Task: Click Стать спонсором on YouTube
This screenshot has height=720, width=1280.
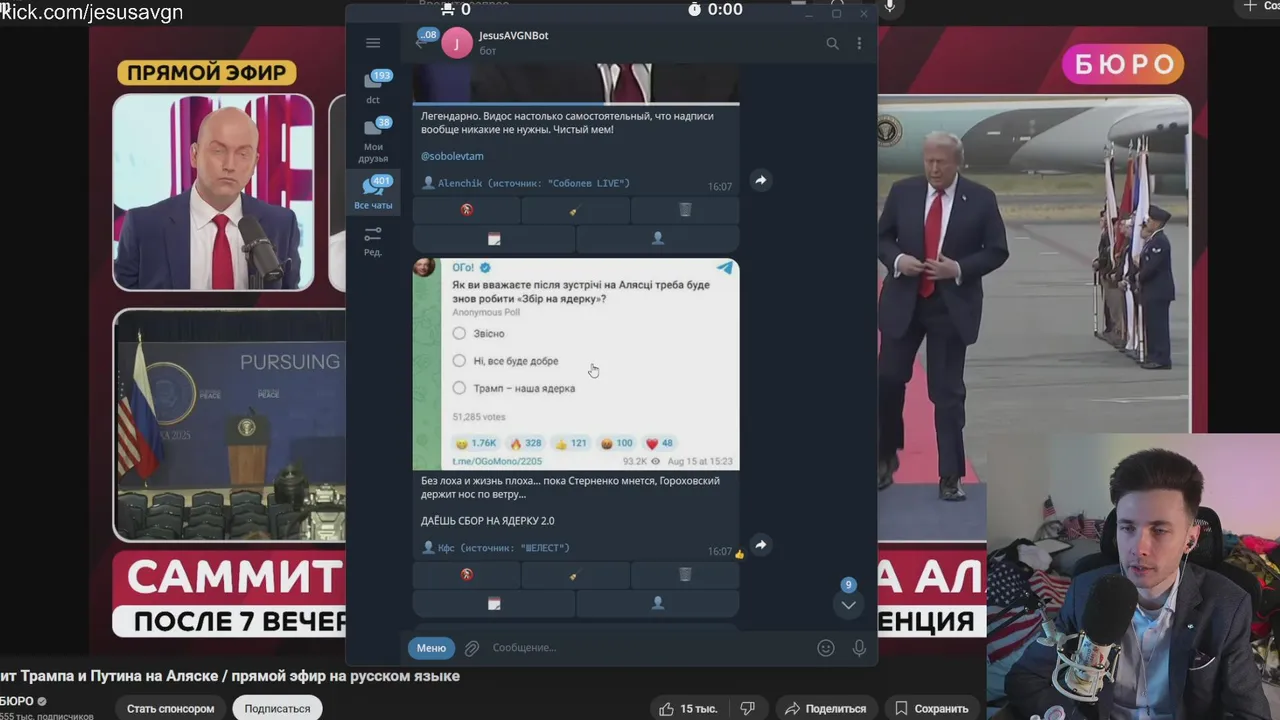Action: pyautogui.click(x=170, y=708)
